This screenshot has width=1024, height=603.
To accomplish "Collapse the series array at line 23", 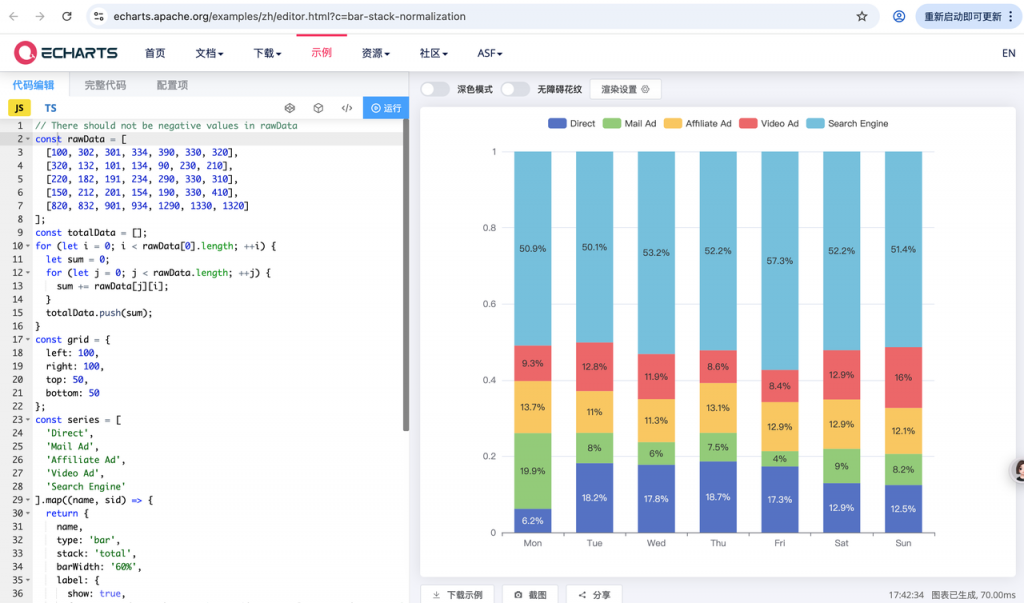I will pos(27,420).
